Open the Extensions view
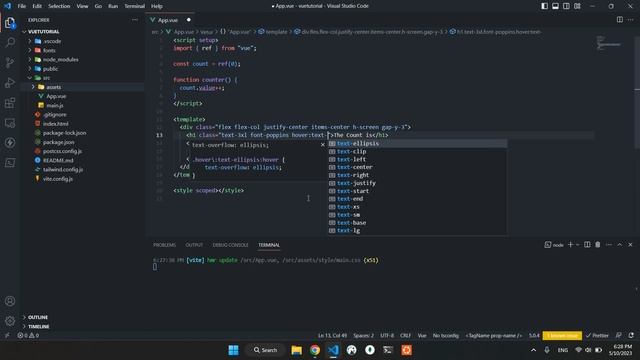This screenshot has width=640, height=360. click(10, 102)
